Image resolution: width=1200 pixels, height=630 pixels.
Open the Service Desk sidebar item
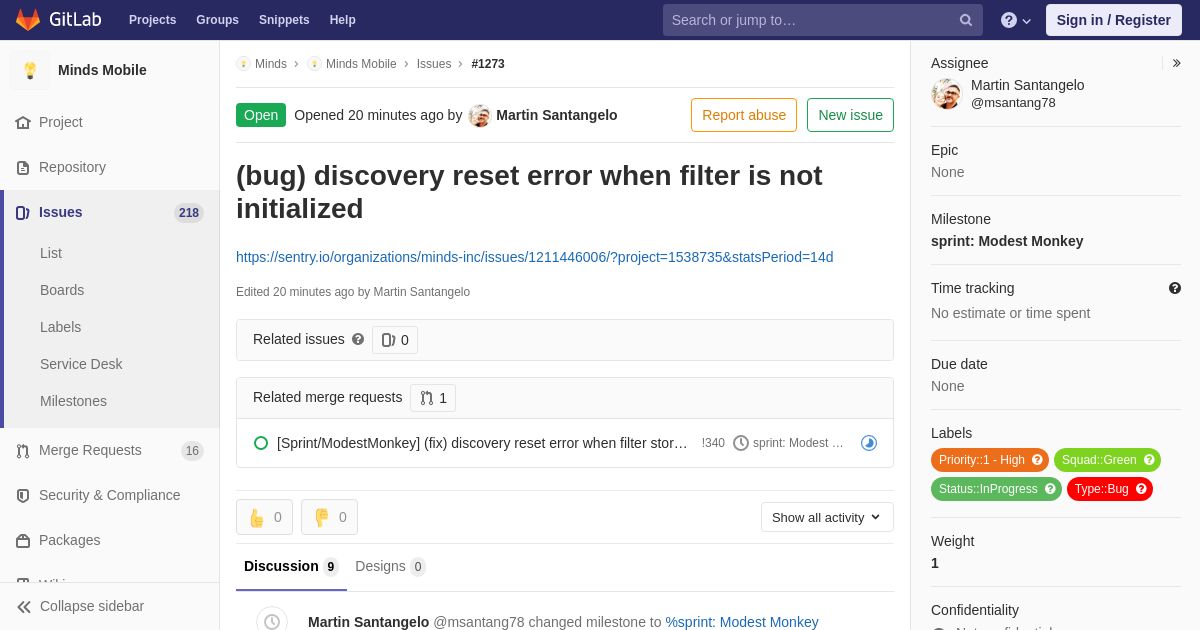click(x=81, y=364)
